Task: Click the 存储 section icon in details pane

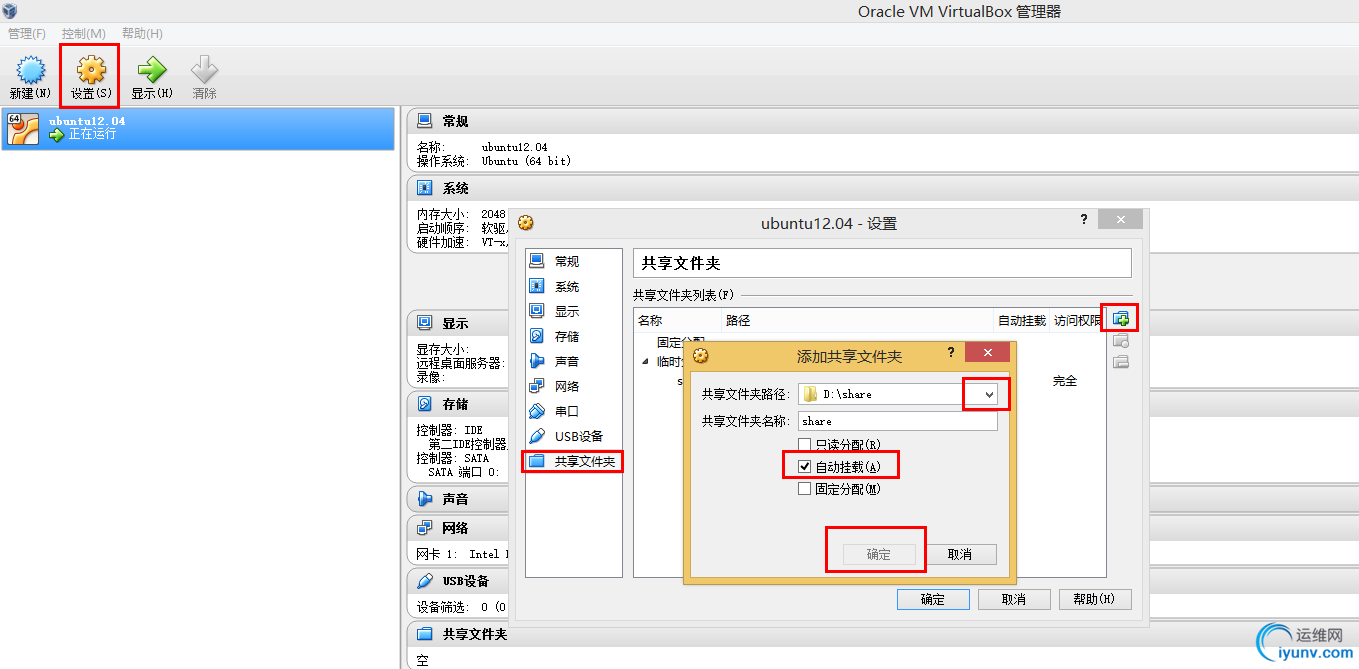Action: pos(424,404)
